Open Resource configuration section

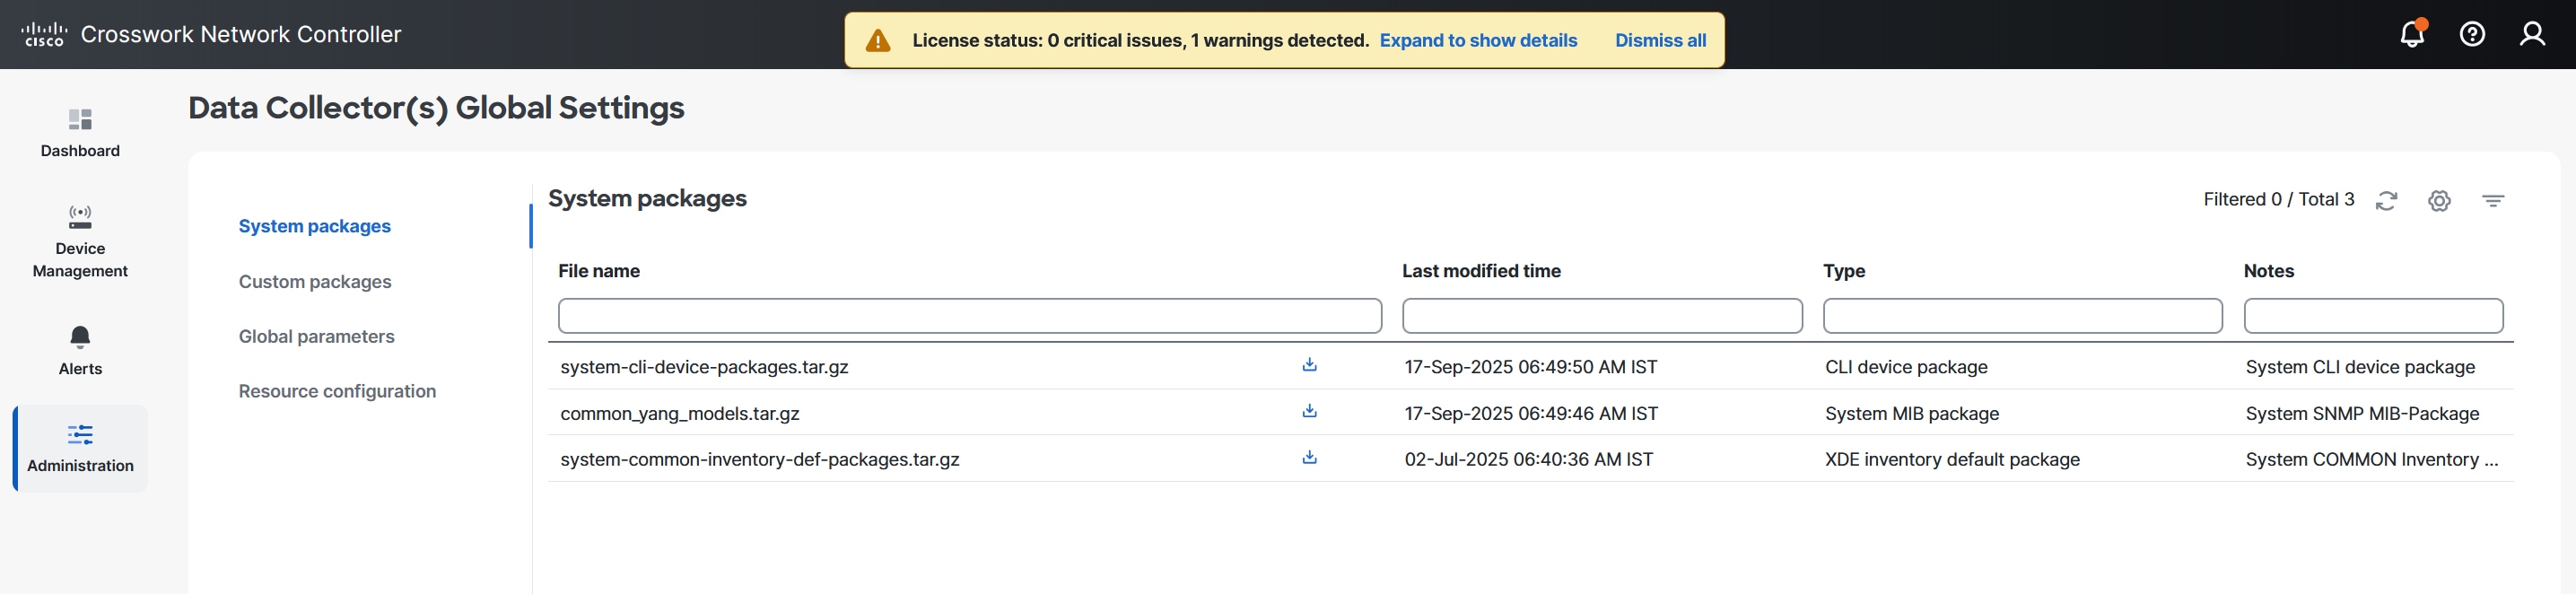(337, 392)
